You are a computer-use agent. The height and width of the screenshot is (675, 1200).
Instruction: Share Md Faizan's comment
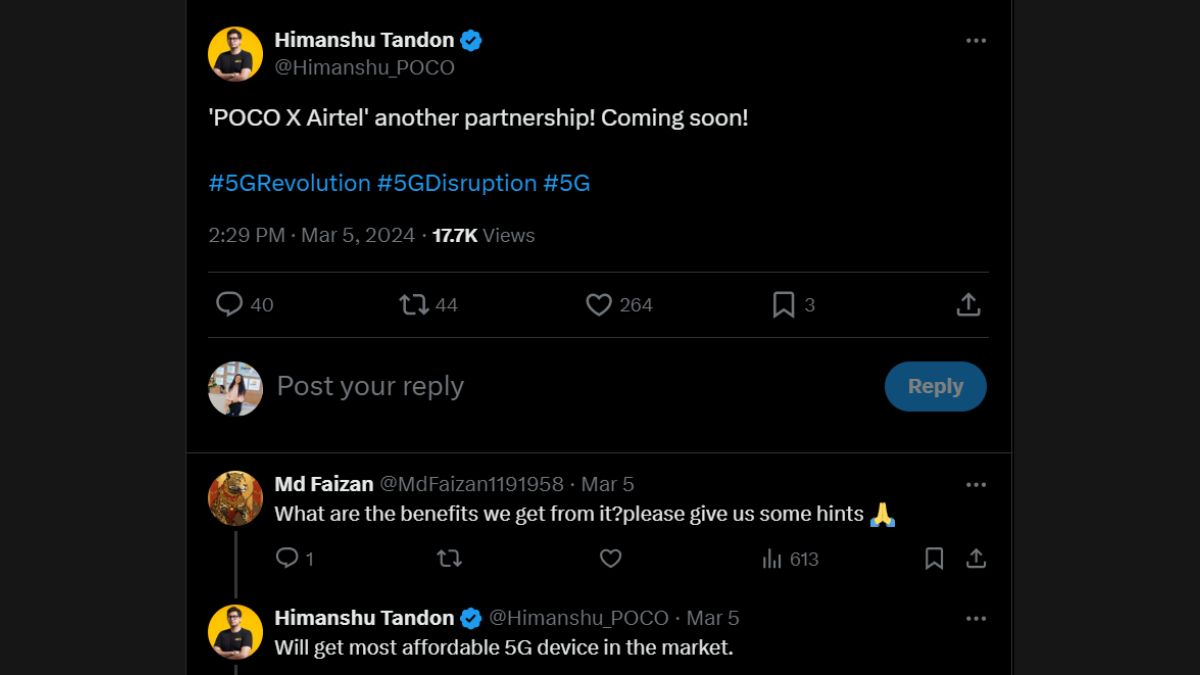(976, 558)
